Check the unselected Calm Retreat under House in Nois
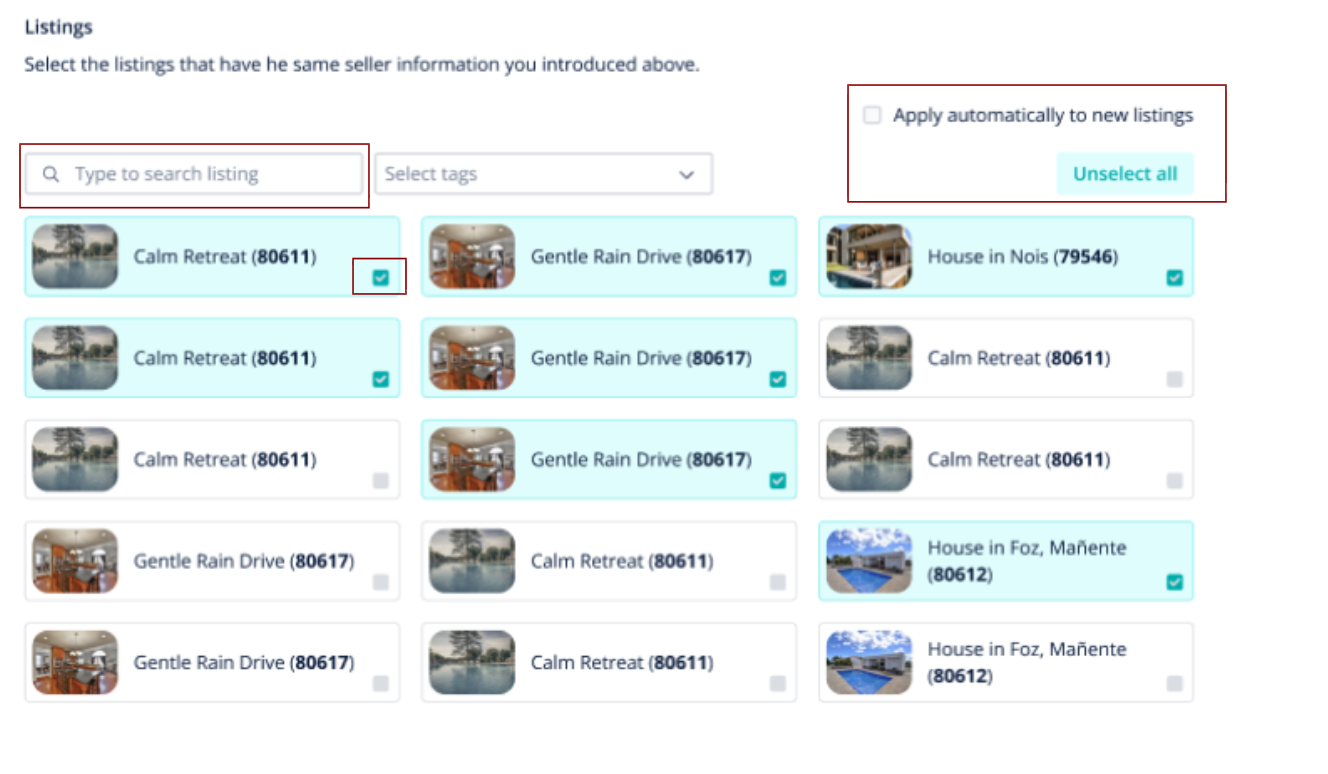The width and height of the screenshot is (1328, 774). pyautogui.click(x=1174, y=380)
